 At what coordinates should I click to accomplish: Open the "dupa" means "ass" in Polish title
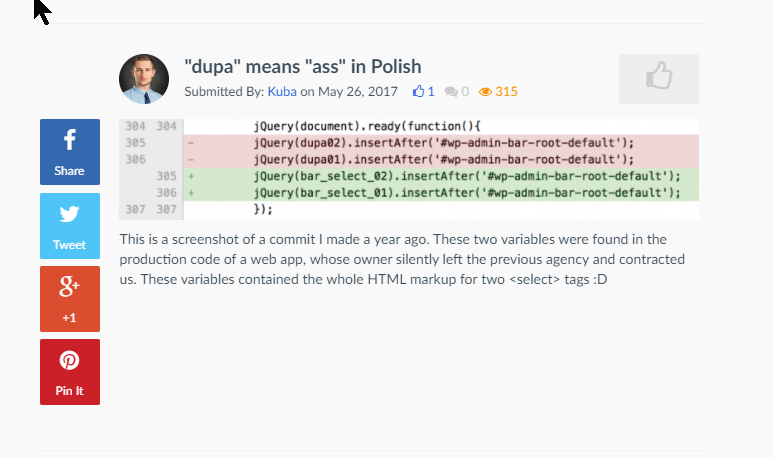(x=303, y=66)
